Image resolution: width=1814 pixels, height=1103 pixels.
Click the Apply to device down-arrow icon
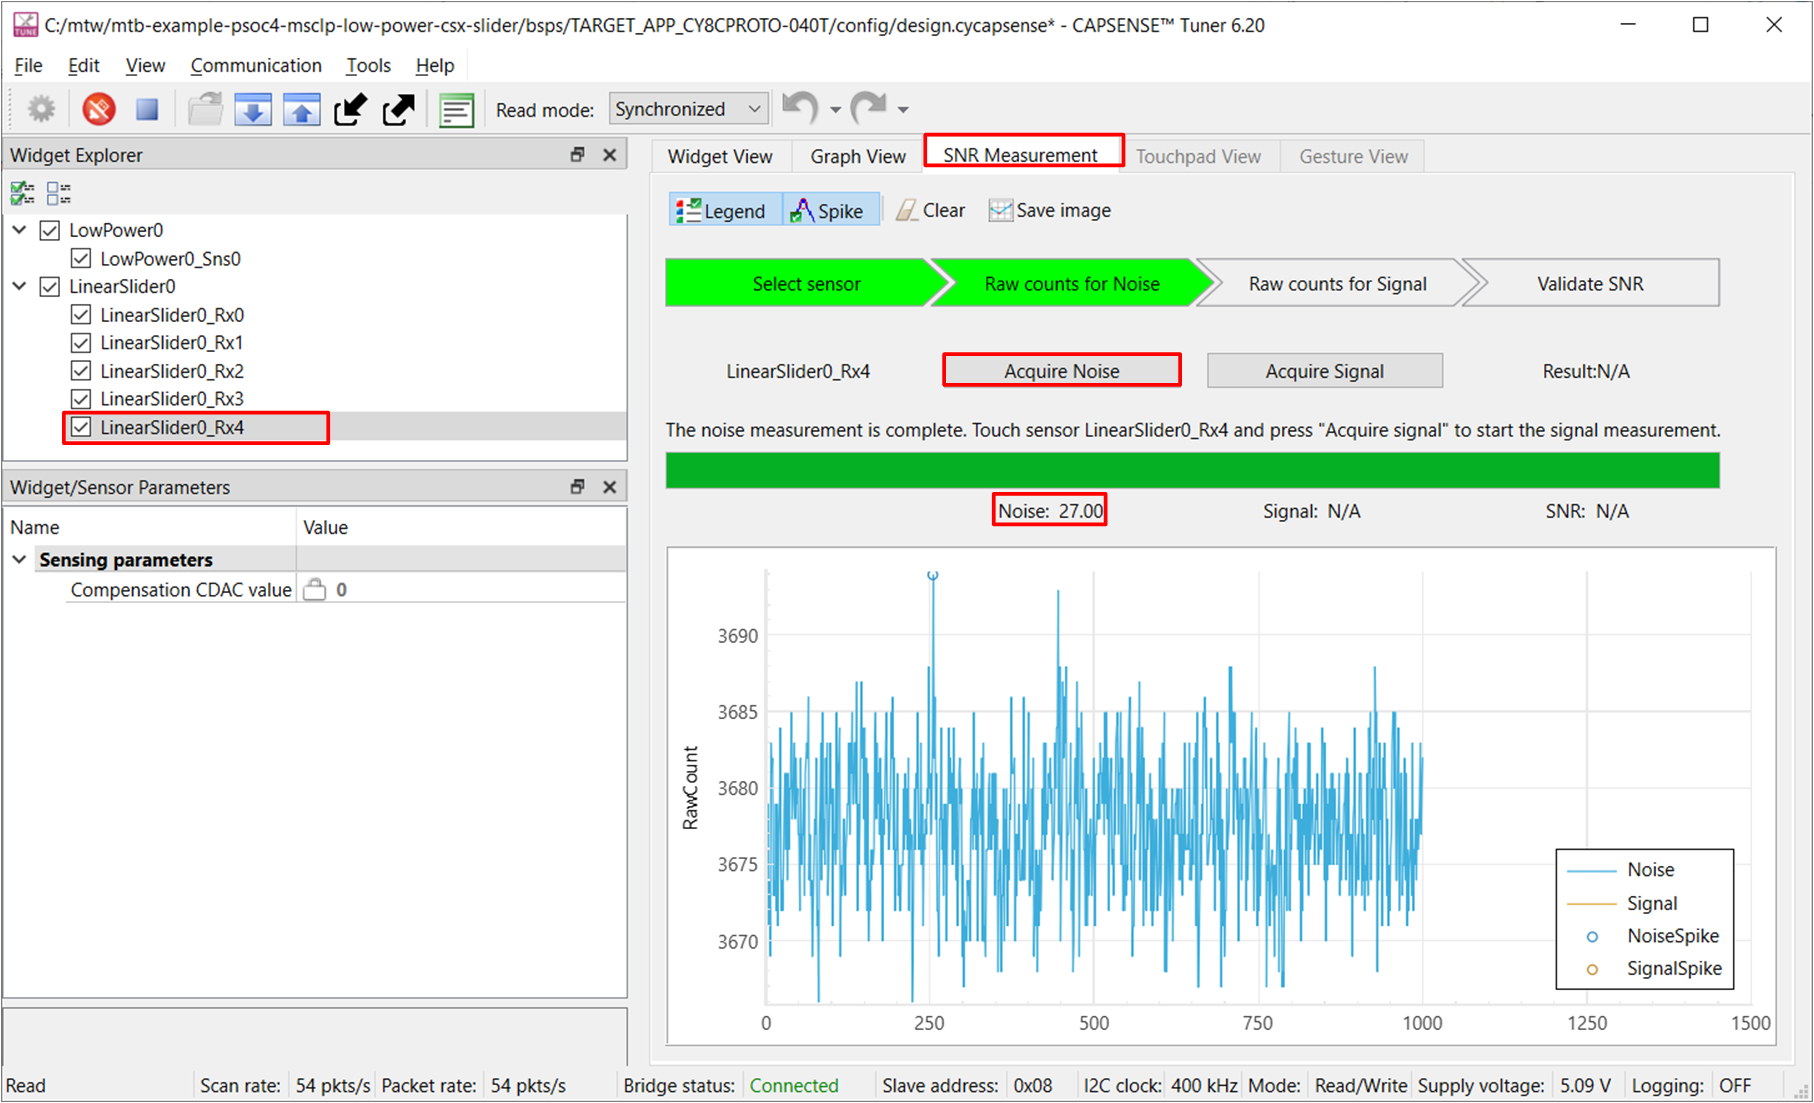(253, 109)
